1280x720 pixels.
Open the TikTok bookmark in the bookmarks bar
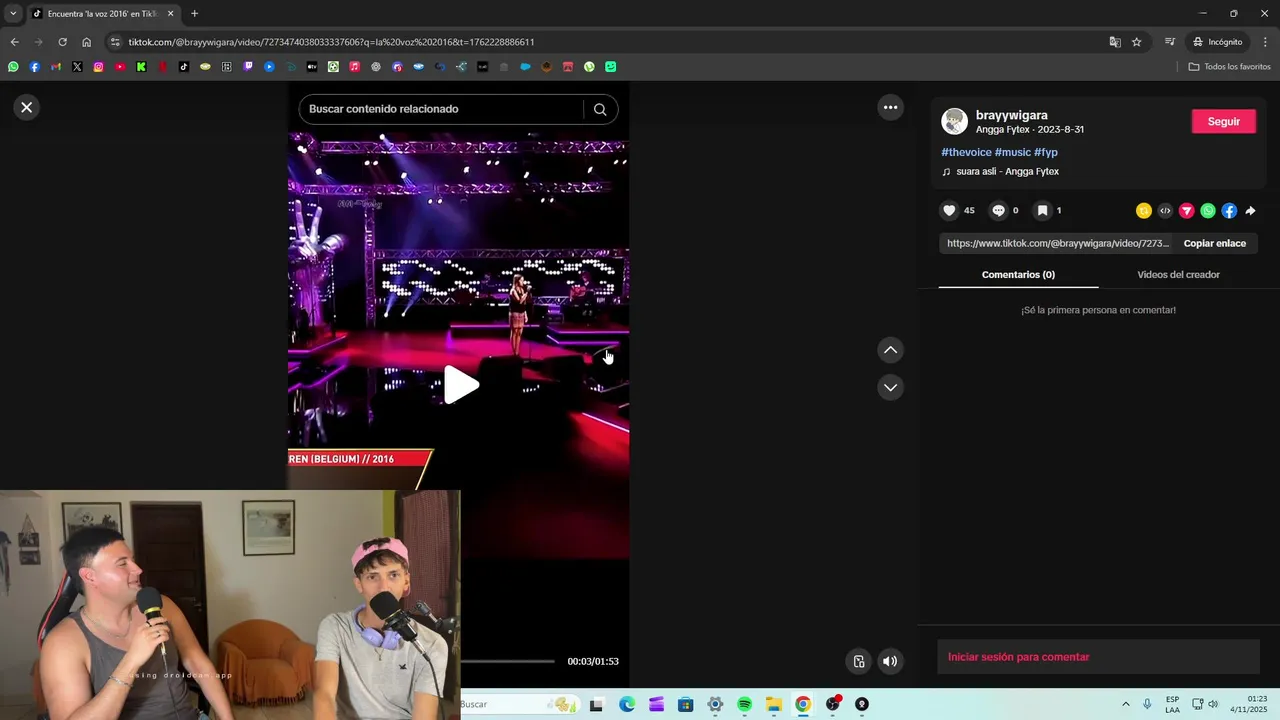click(184, 67)
